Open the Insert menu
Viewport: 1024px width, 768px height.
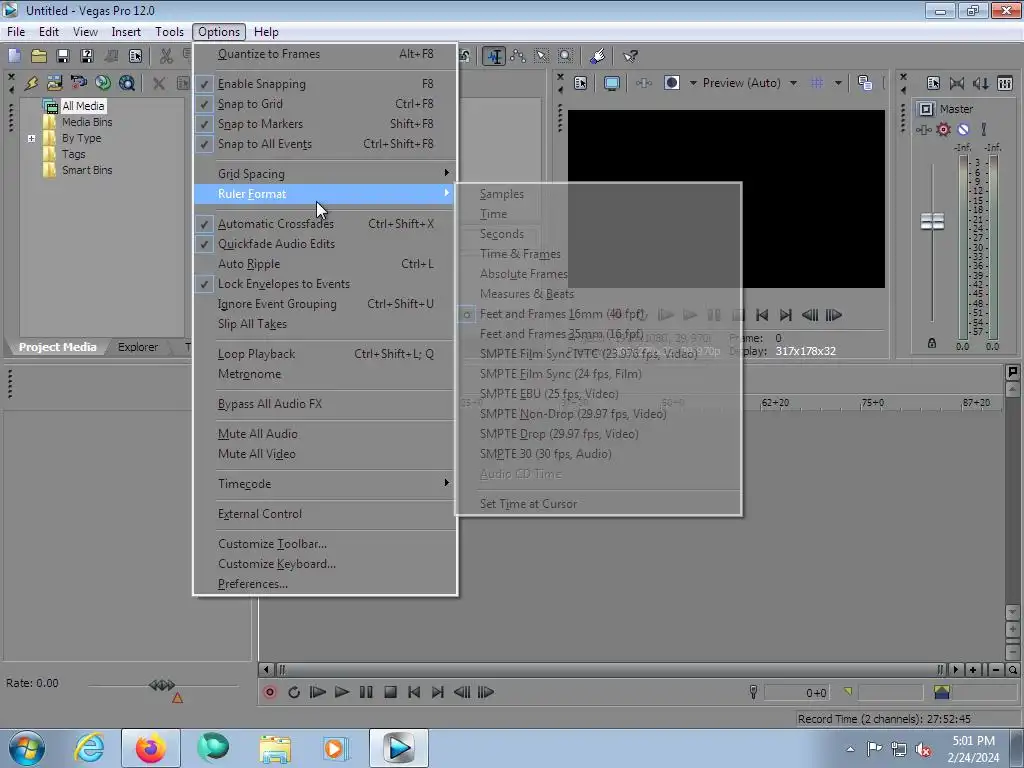coord(126,31)
